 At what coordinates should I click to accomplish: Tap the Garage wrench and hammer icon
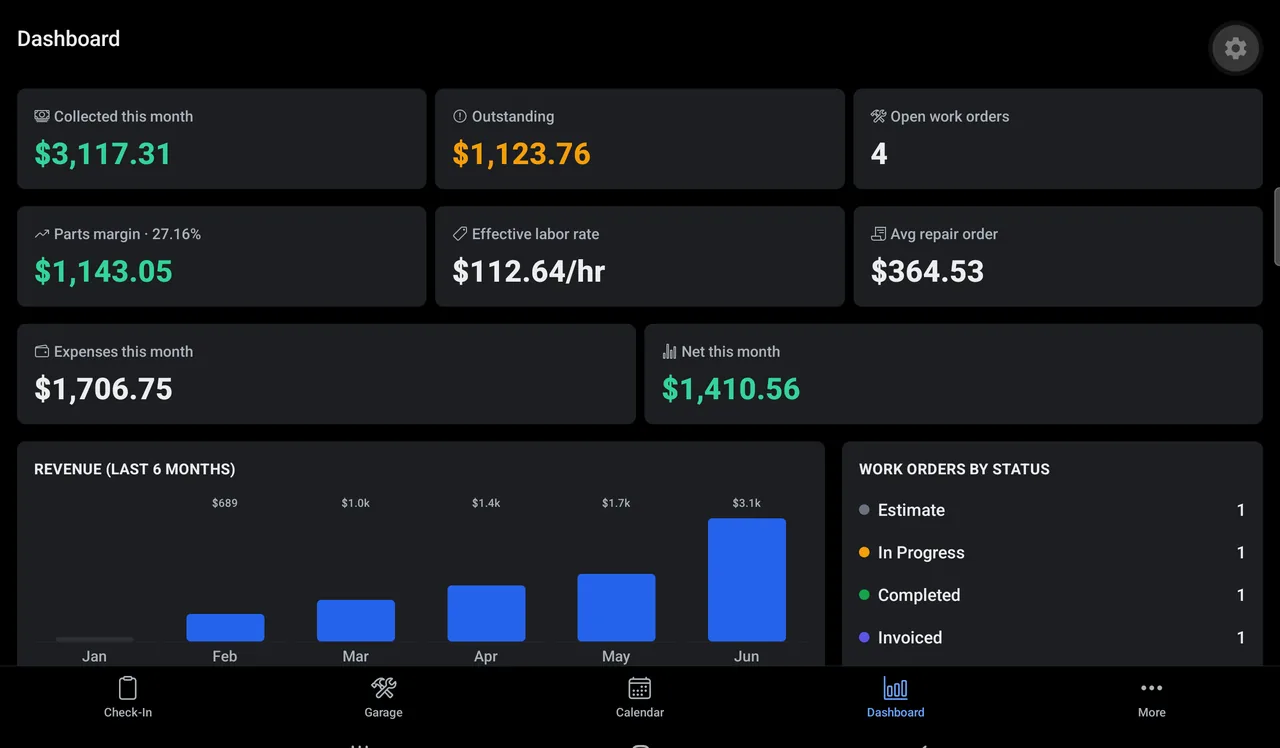[x=384, y=688]
